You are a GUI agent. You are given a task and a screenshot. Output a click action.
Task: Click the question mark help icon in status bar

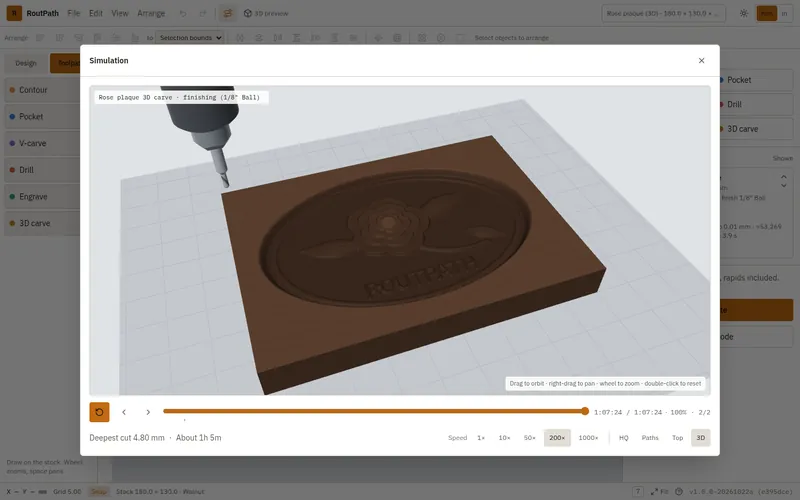(x=637, y=492)
